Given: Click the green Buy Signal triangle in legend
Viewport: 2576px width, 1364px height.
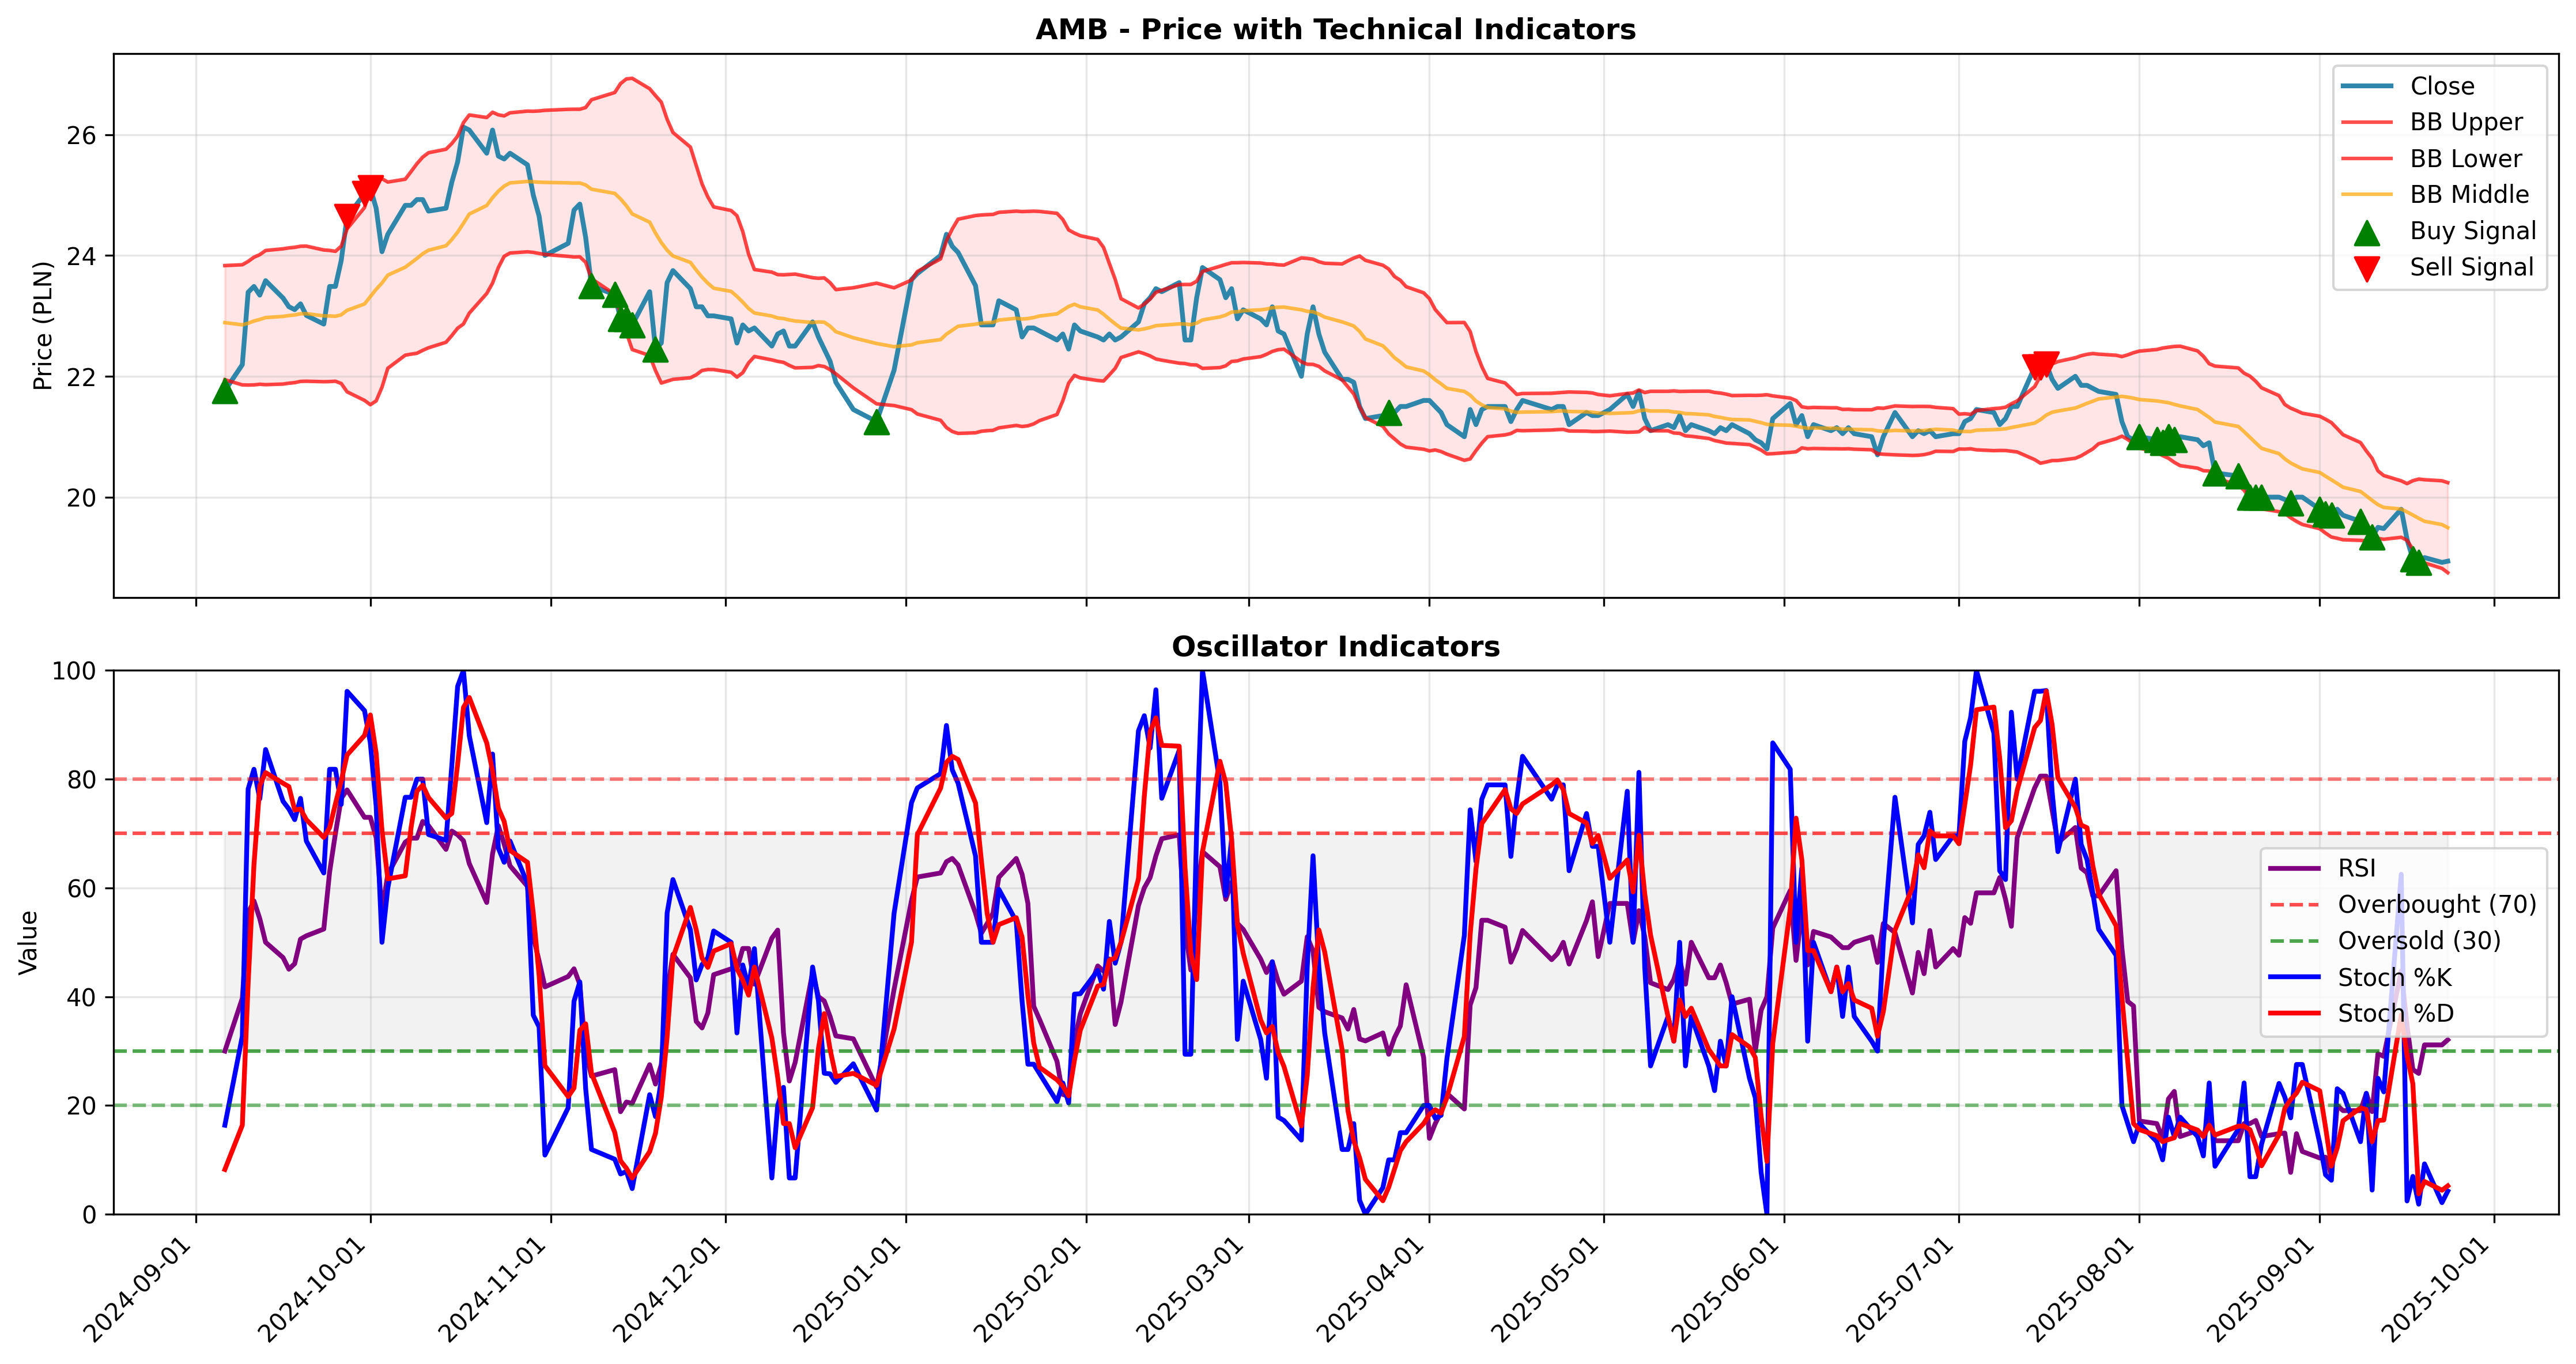Looking at the screenshot, I should [x=2366, y=232].
